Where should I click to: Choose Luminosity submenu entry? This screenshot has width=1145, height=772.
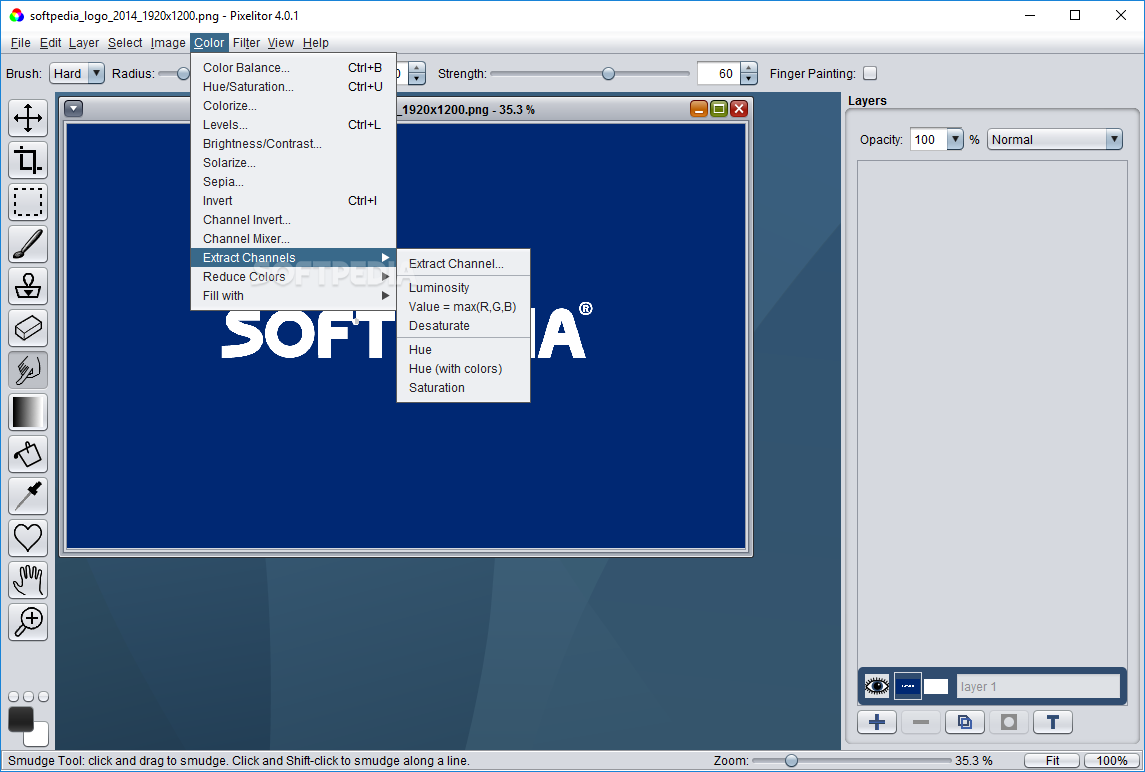pyautogui.click(x=463, y=288)
